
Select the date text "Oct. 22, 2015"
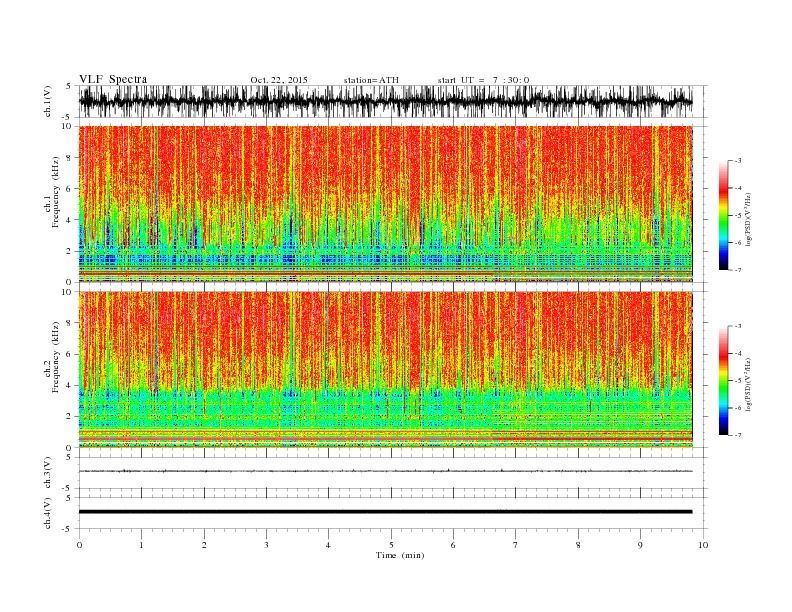279,80
